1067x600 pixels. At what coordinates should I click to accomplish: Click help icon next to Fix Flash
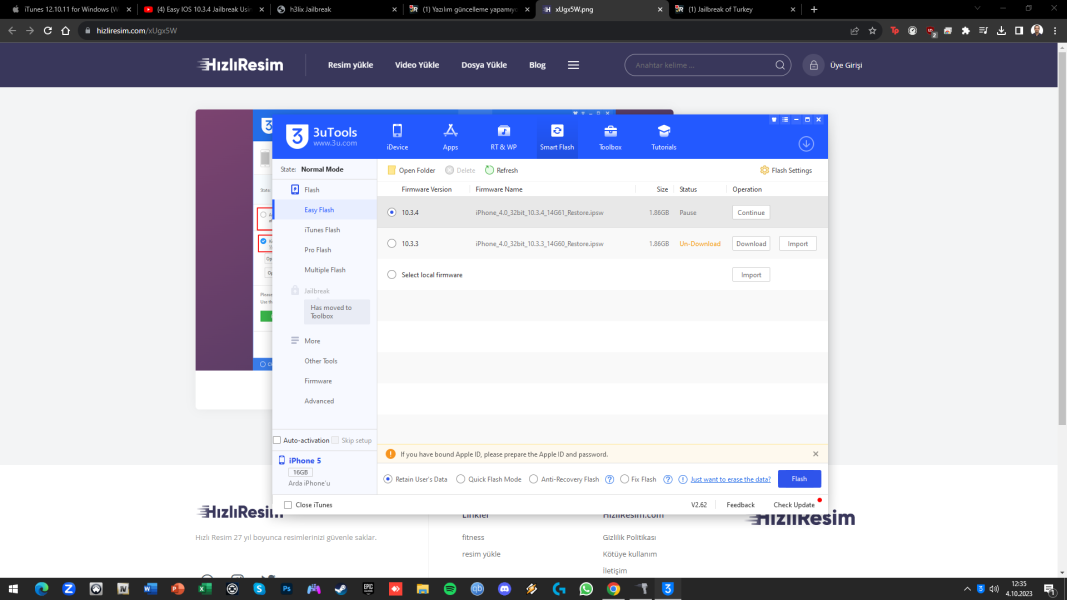[667, 480]
